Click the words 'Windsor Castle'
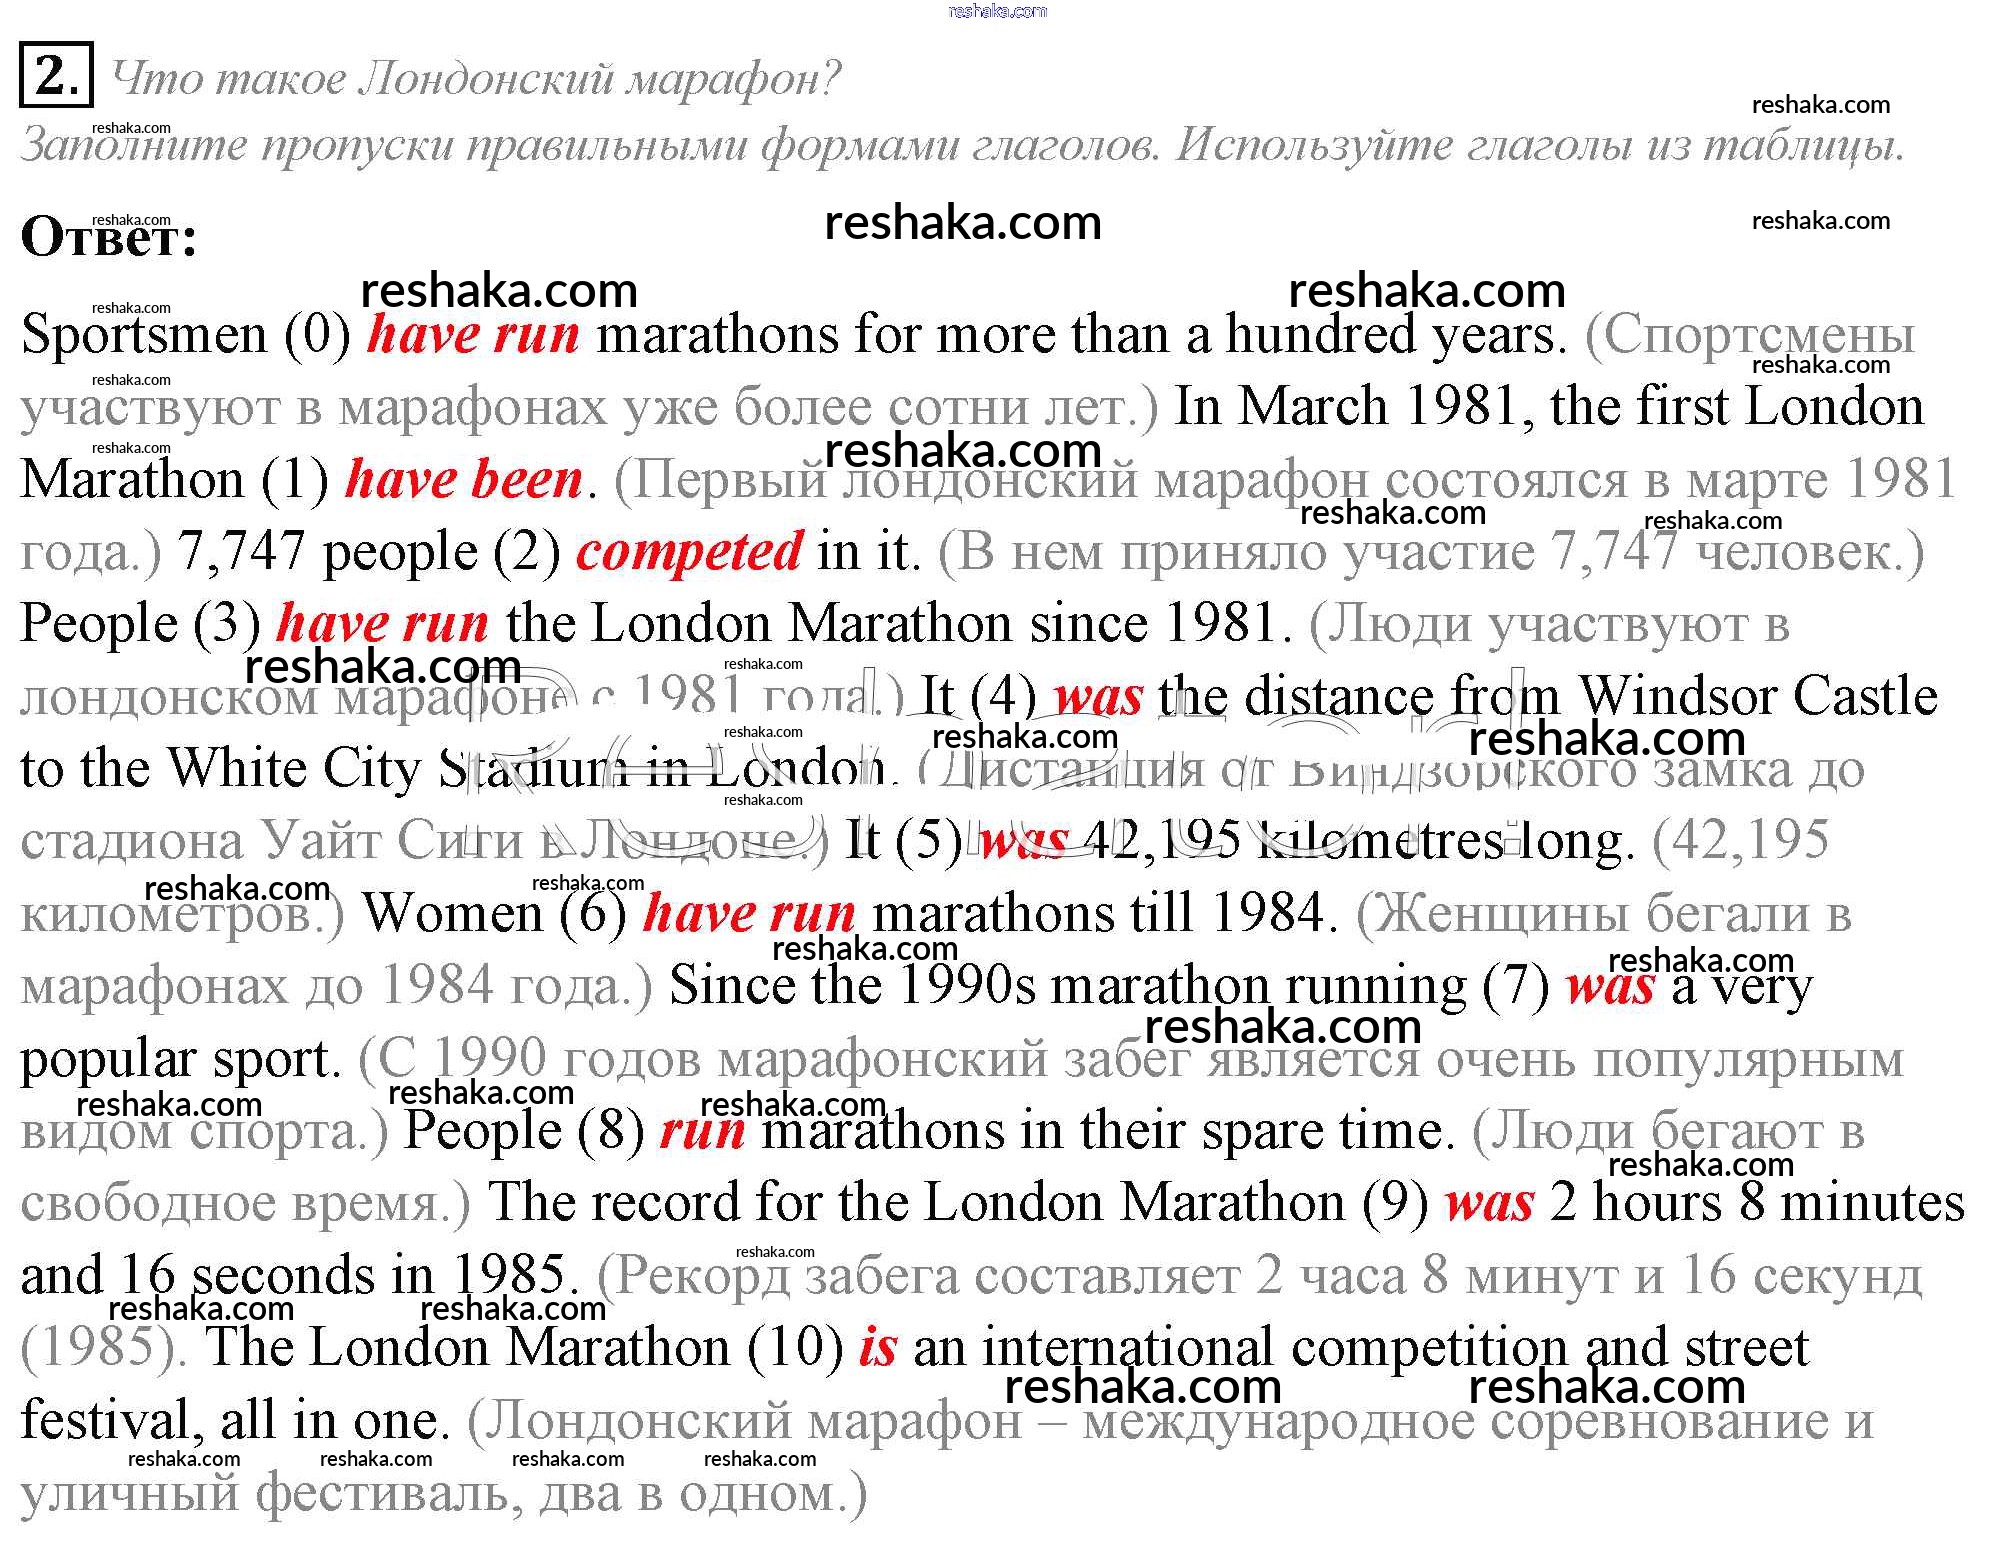1993x1541 pixels. (1757, 696)
